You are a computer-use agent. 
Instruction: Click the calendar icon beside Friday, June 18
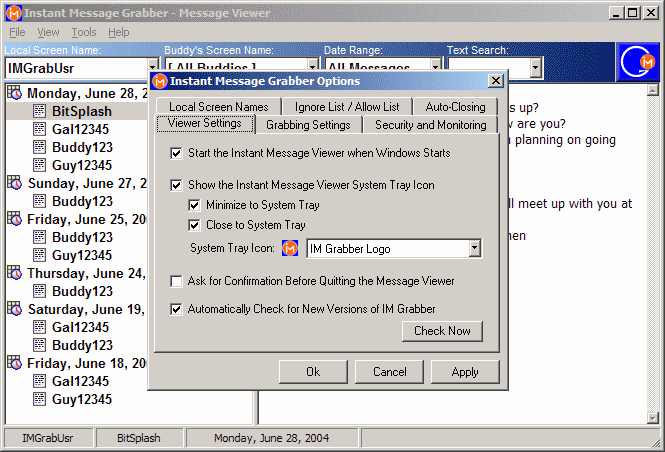coord(14,363)
